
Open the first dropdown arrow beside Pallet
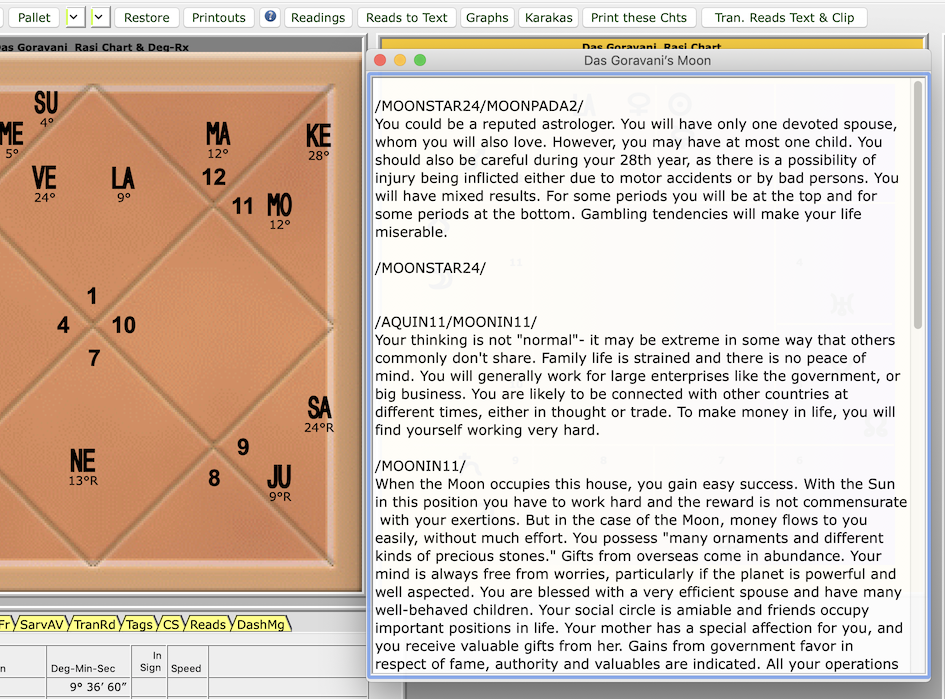75,18
